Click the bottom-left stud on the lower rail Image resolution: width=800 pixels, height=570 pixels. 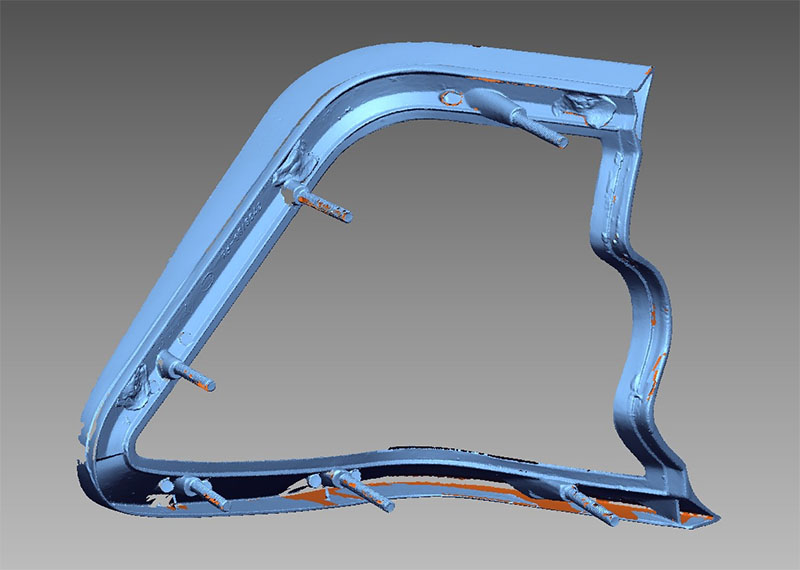pyautogui.click(x=203, y=493)
